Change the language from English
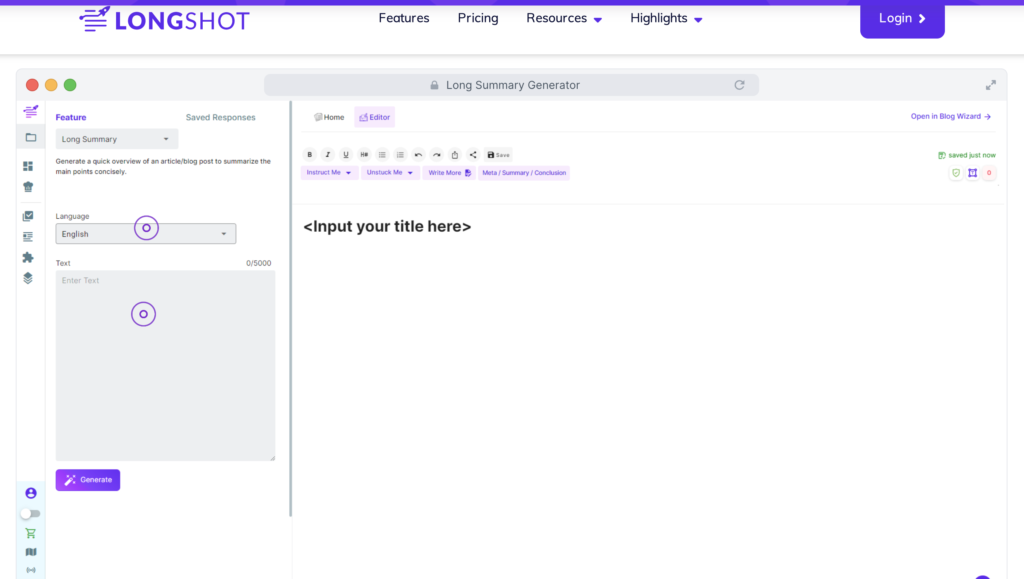Image resolution: width=1024 pixels, height=579 pixels. click(145, 233)
